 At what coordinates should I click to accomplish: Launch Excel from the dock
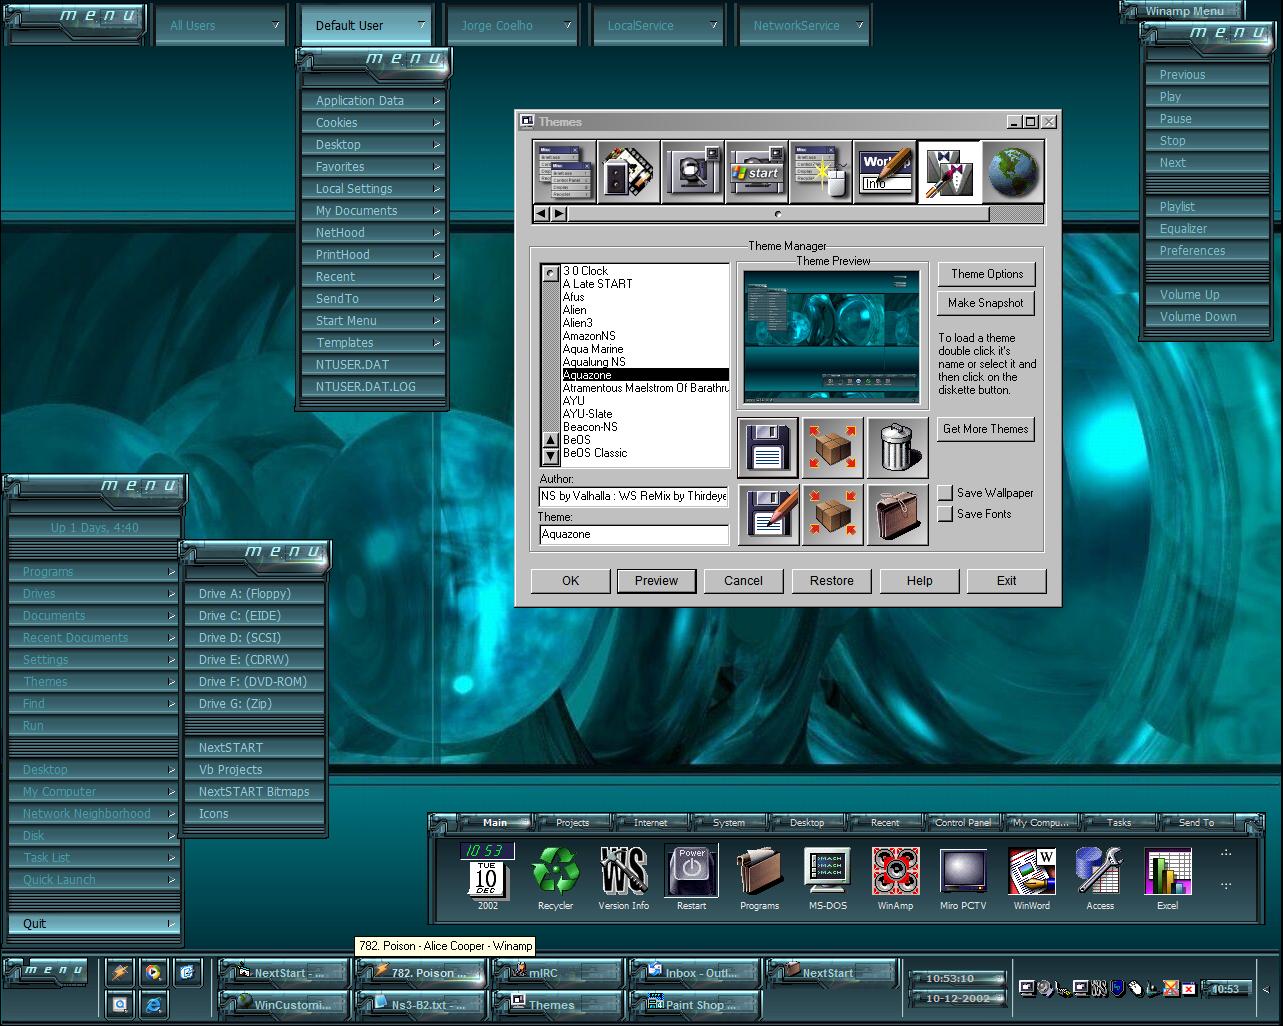pyautogui.click(x=1167, y=877)
